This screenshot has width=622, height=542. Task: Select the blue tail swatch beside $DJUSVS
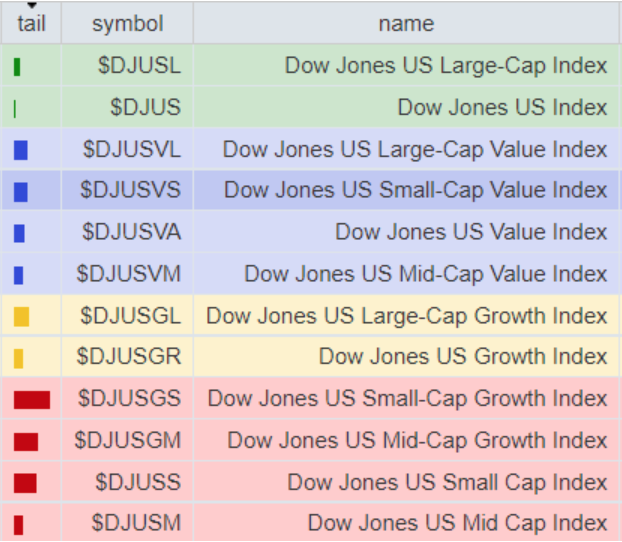21,192
